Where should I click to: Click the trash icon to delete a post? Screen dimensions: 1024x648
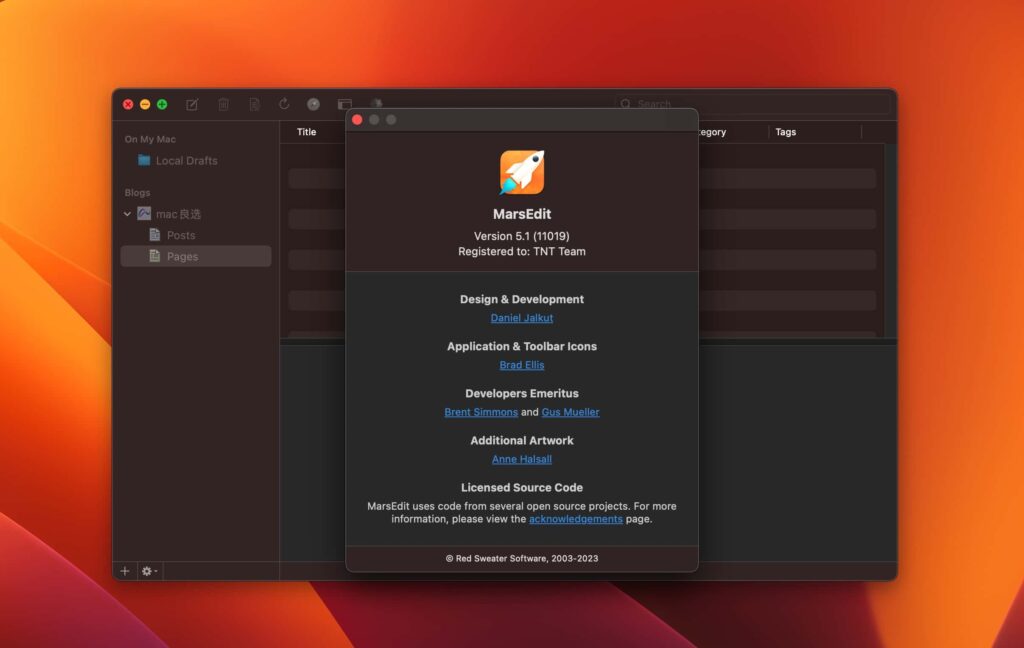(223, 104)
